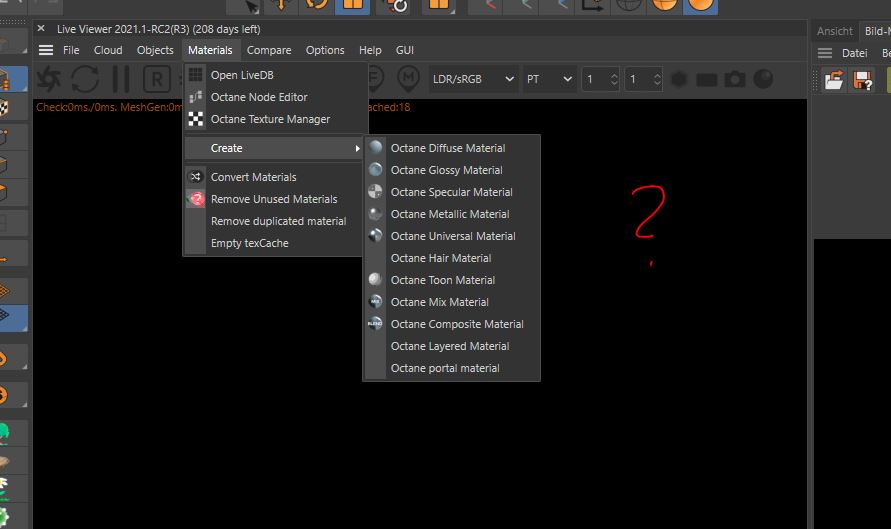This screenshot has width=891, height=529.
Task: Open the Options menu
Action: tap(325, 50)
